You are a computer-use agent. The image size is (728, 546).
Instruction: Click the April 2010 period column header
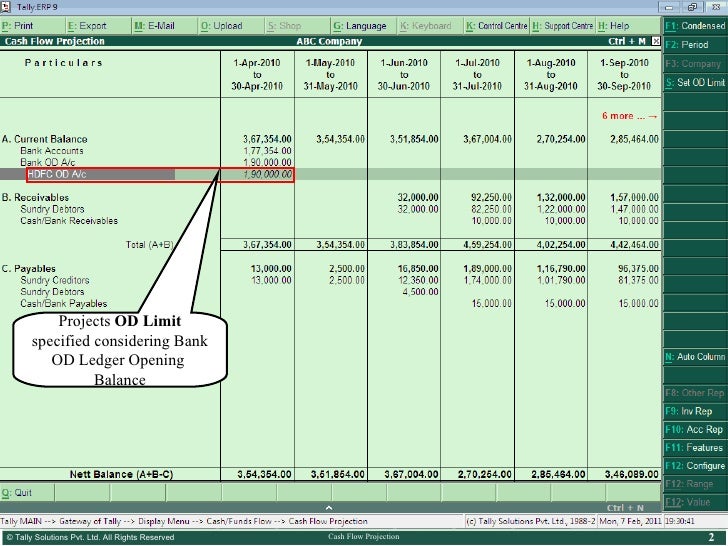[257, 74]
